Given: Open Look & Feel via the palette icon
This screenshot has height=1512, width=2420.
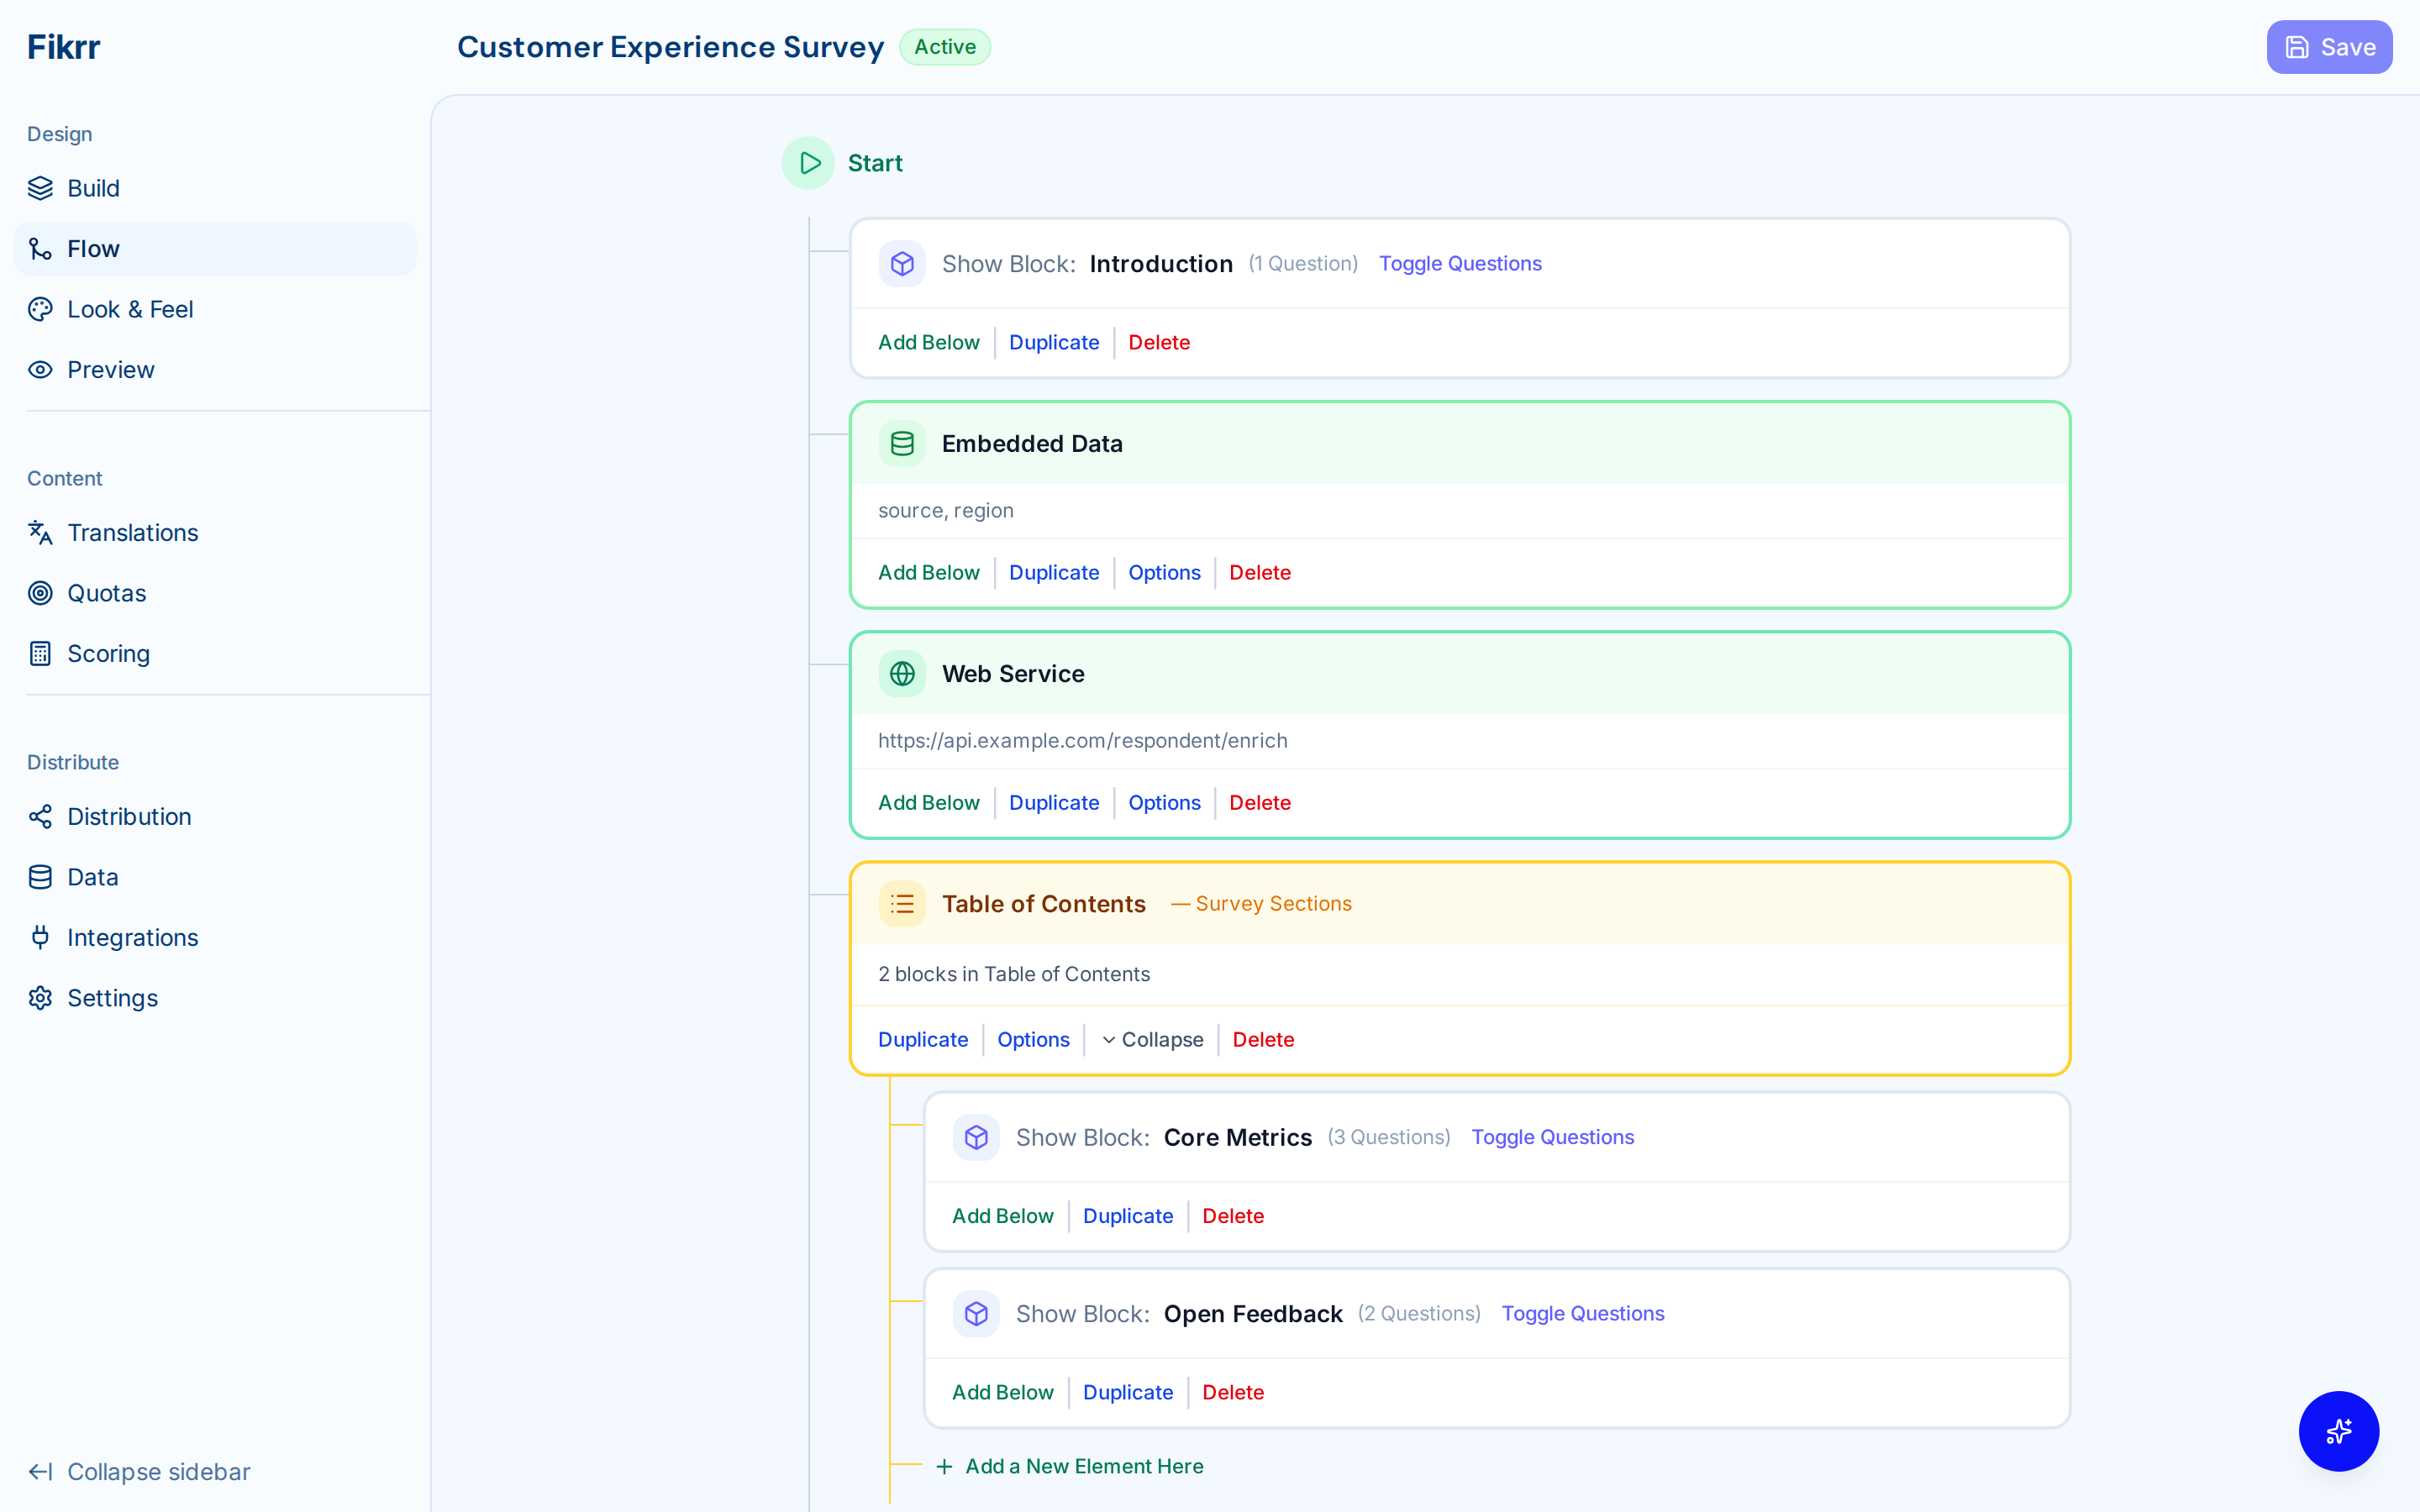Looking at the screenshot, I should (x=40, y=309).
